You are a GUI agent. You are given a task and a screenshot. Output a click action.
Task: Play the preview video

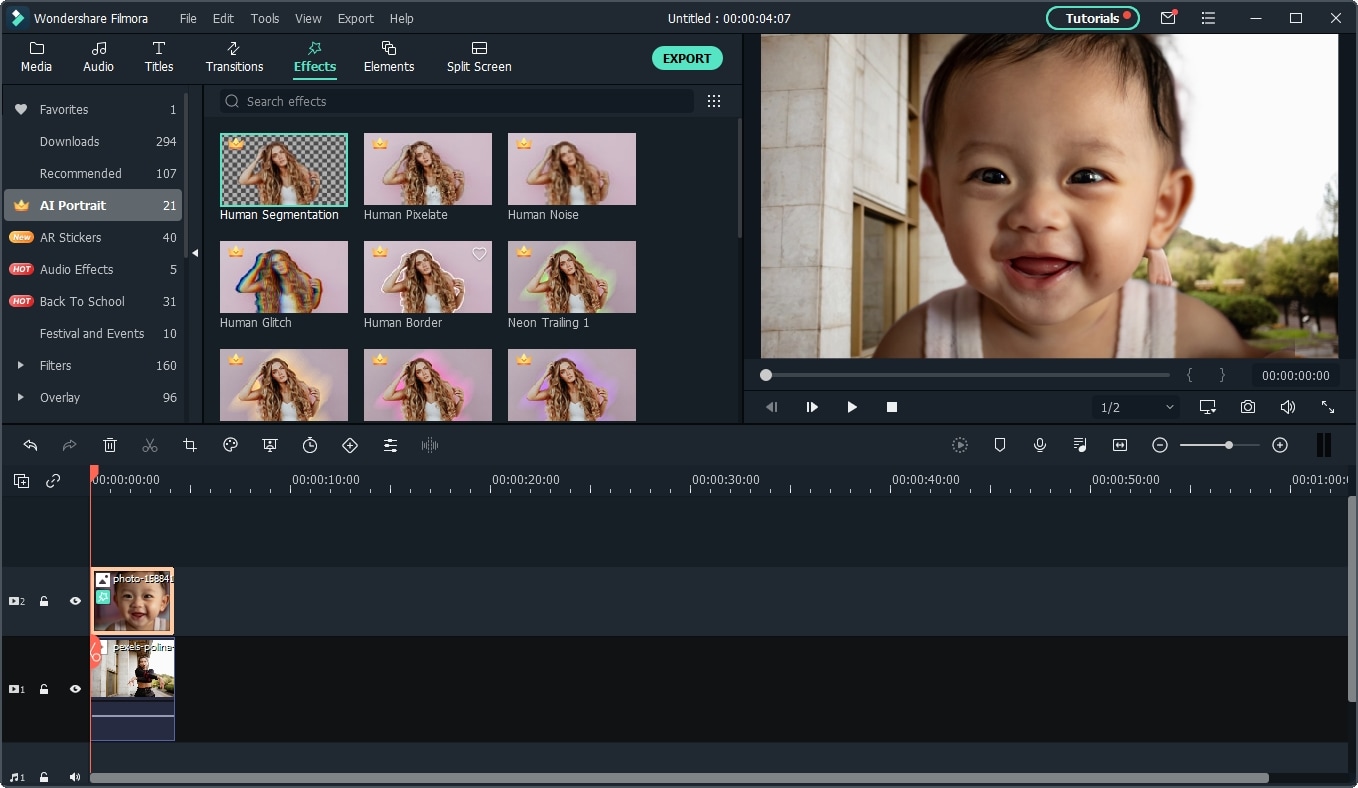click(x=852, y=407)
